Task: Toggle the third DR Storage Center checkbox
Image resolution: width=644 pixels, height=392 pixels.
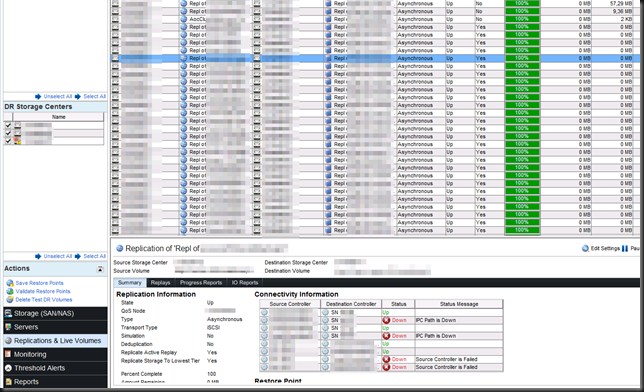Action: tap(8, 141)
